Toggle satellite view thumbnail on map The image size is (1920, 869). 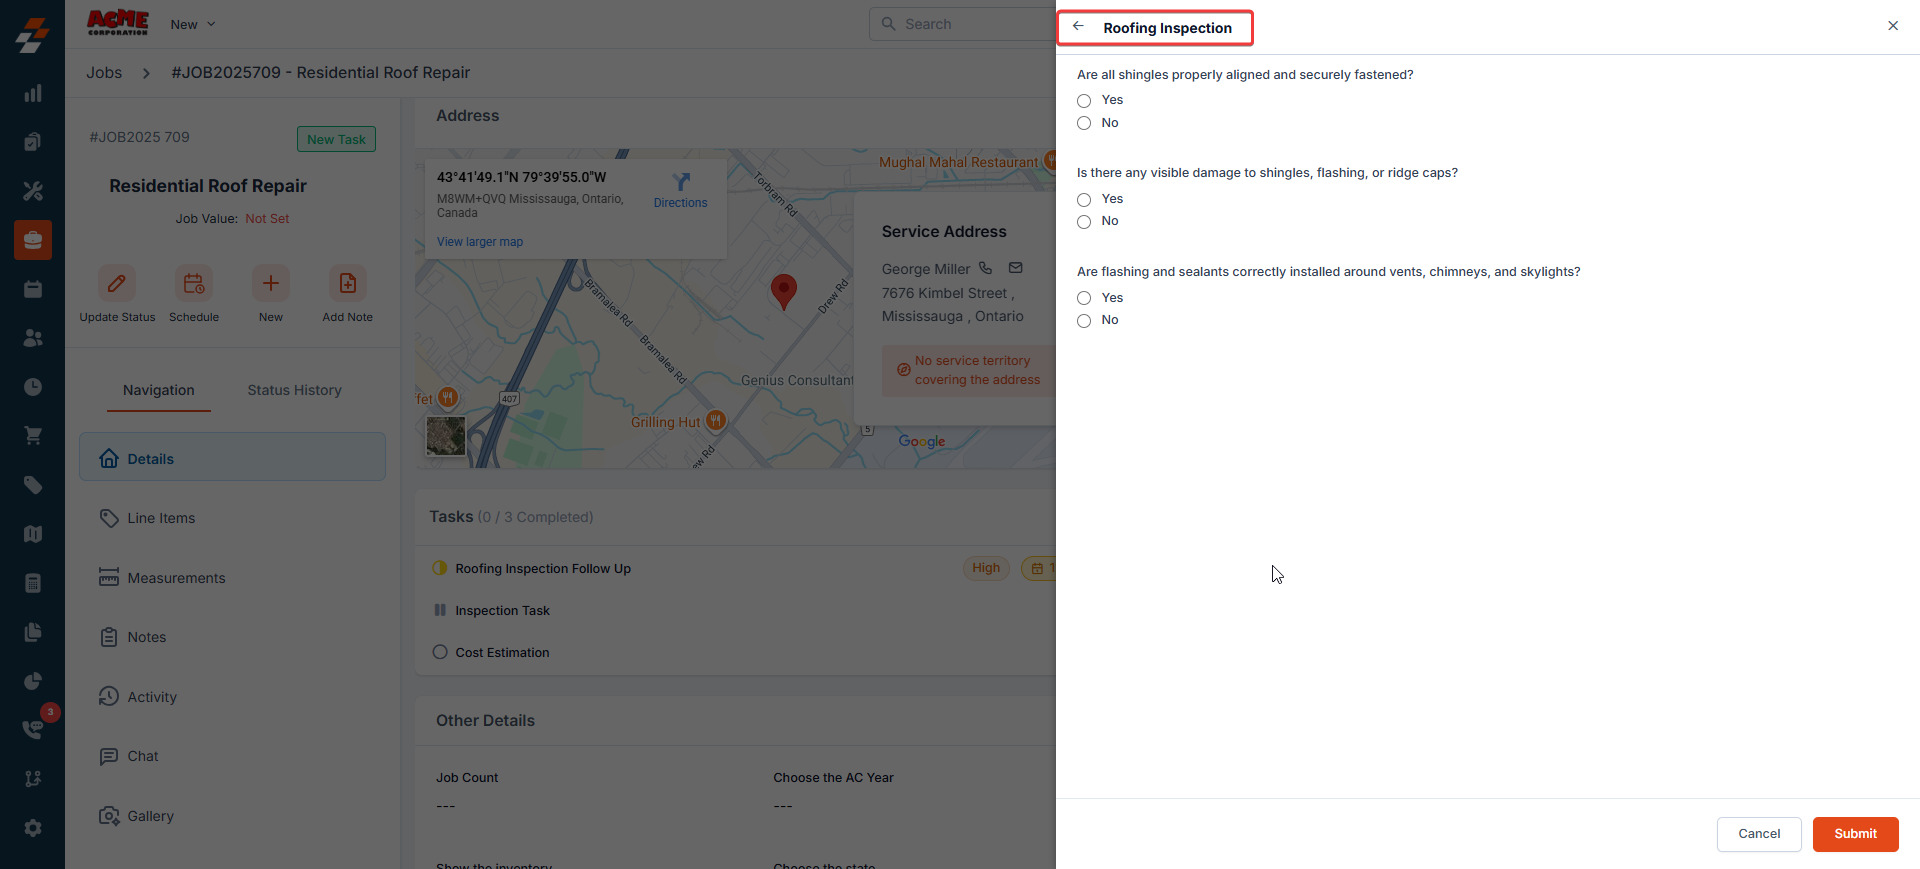click(446, 436)
